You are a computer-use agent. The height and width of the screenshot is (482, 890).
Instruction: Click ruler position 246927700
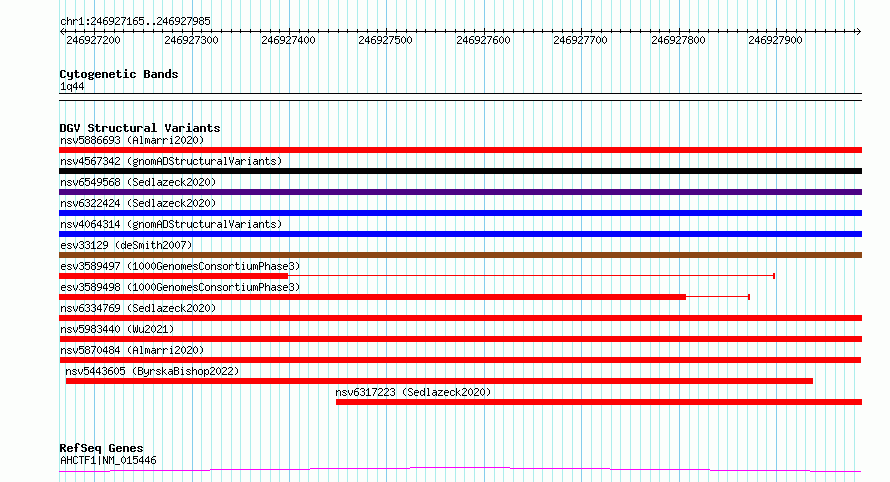(x=580, y=40)
